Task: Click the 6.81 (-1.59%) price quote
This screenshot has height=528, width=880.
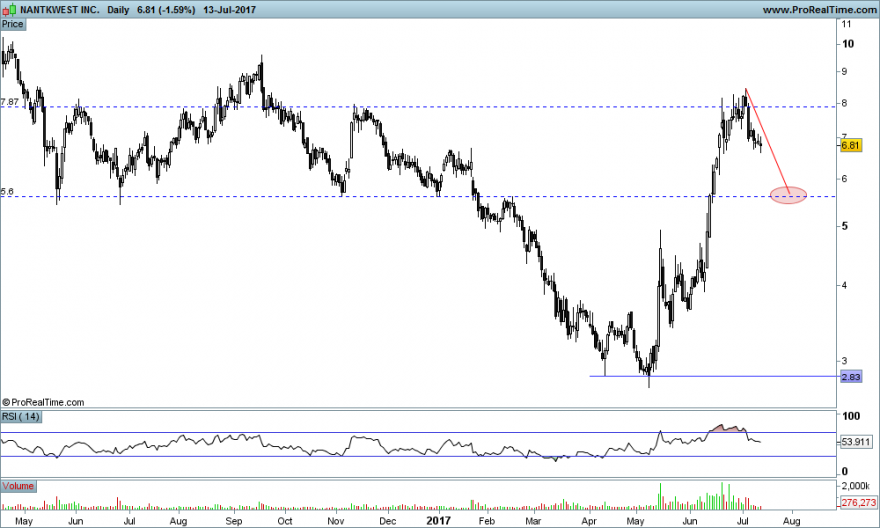Action: [166, 10]
